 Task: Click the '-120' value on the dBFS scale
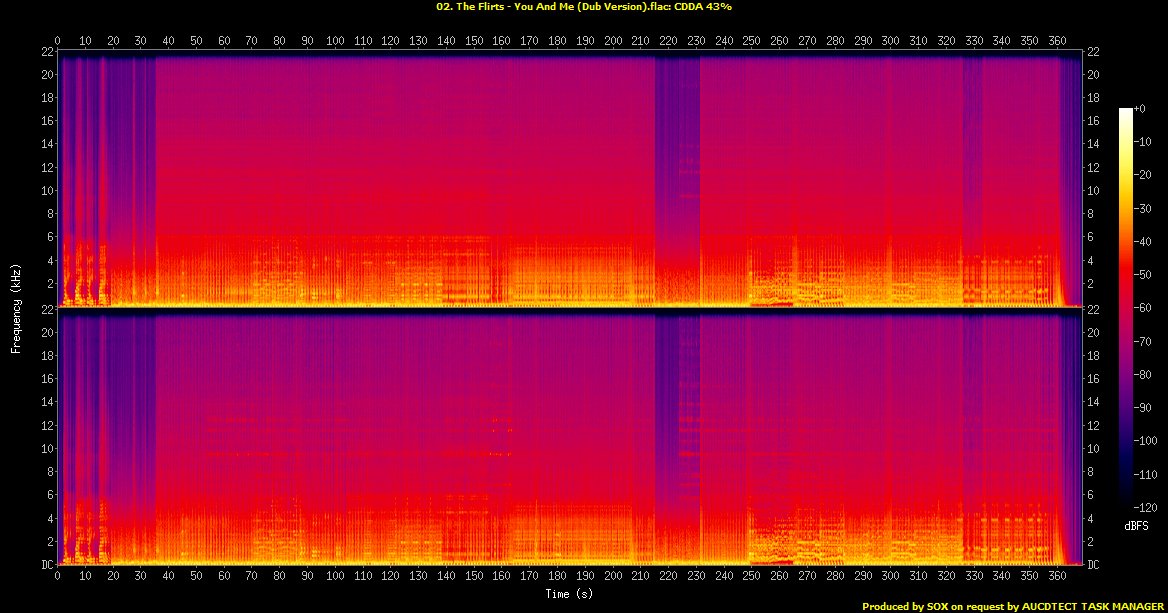coord(1146,507)
